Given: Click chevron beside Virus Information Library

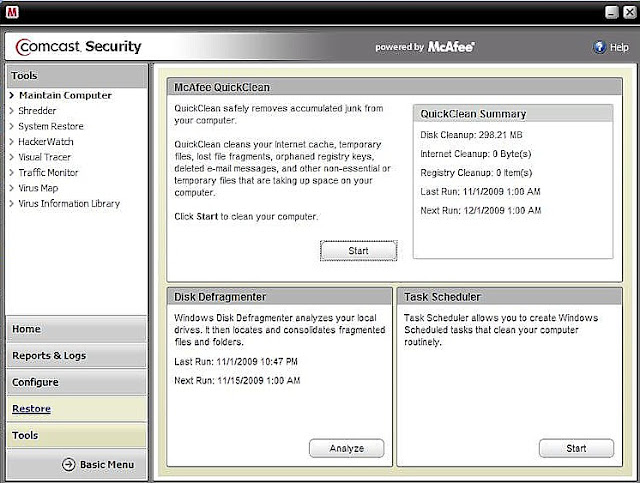Looking at the screenshot, I should click(x=11, y=204).
